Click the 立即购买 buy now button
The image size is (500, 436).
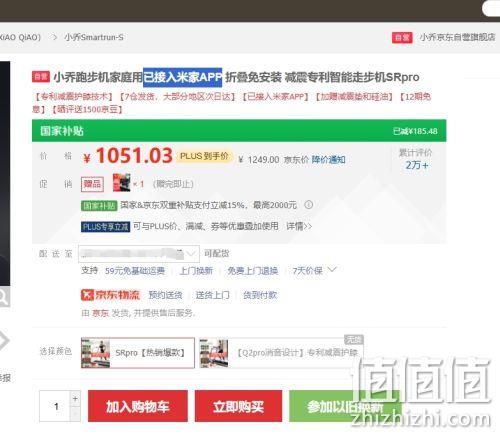238,406
